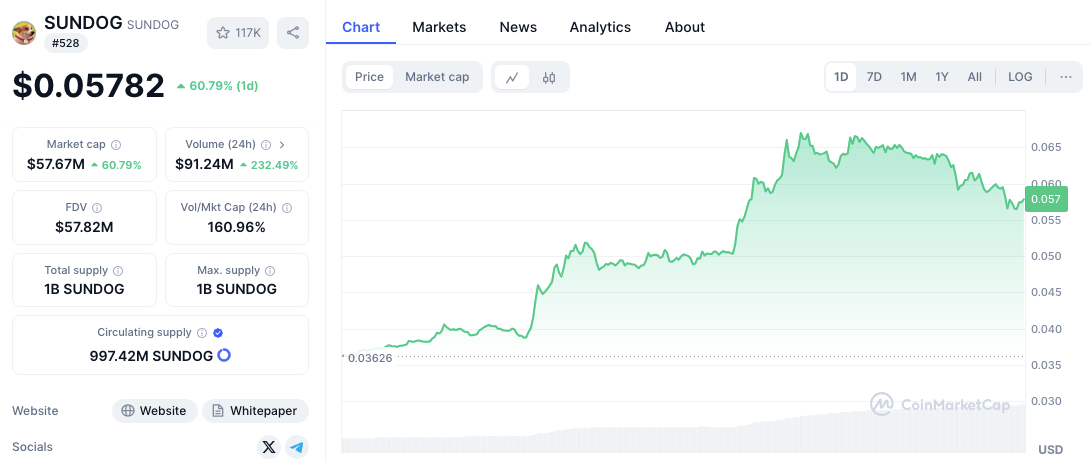Click the USD currency label on chart
The width and height of the screenshot is (1091, 462).
click(1051, 449)
